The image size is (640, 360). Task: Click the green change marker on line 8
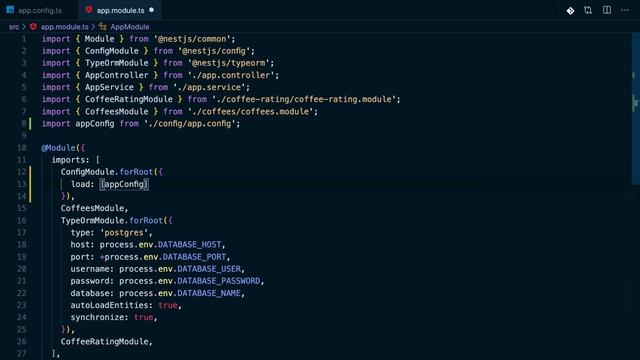[x=30, y=124]
